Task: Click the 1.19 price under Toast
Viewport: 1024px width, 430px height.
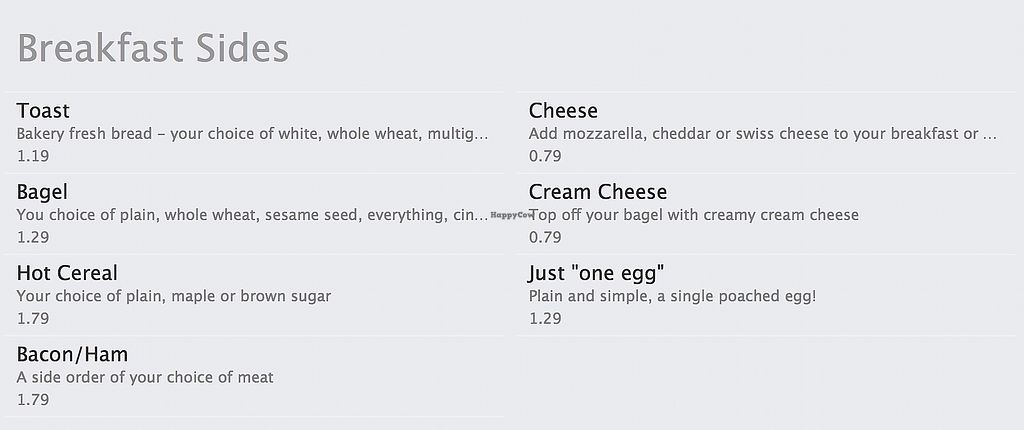Action: pos(33,156)
